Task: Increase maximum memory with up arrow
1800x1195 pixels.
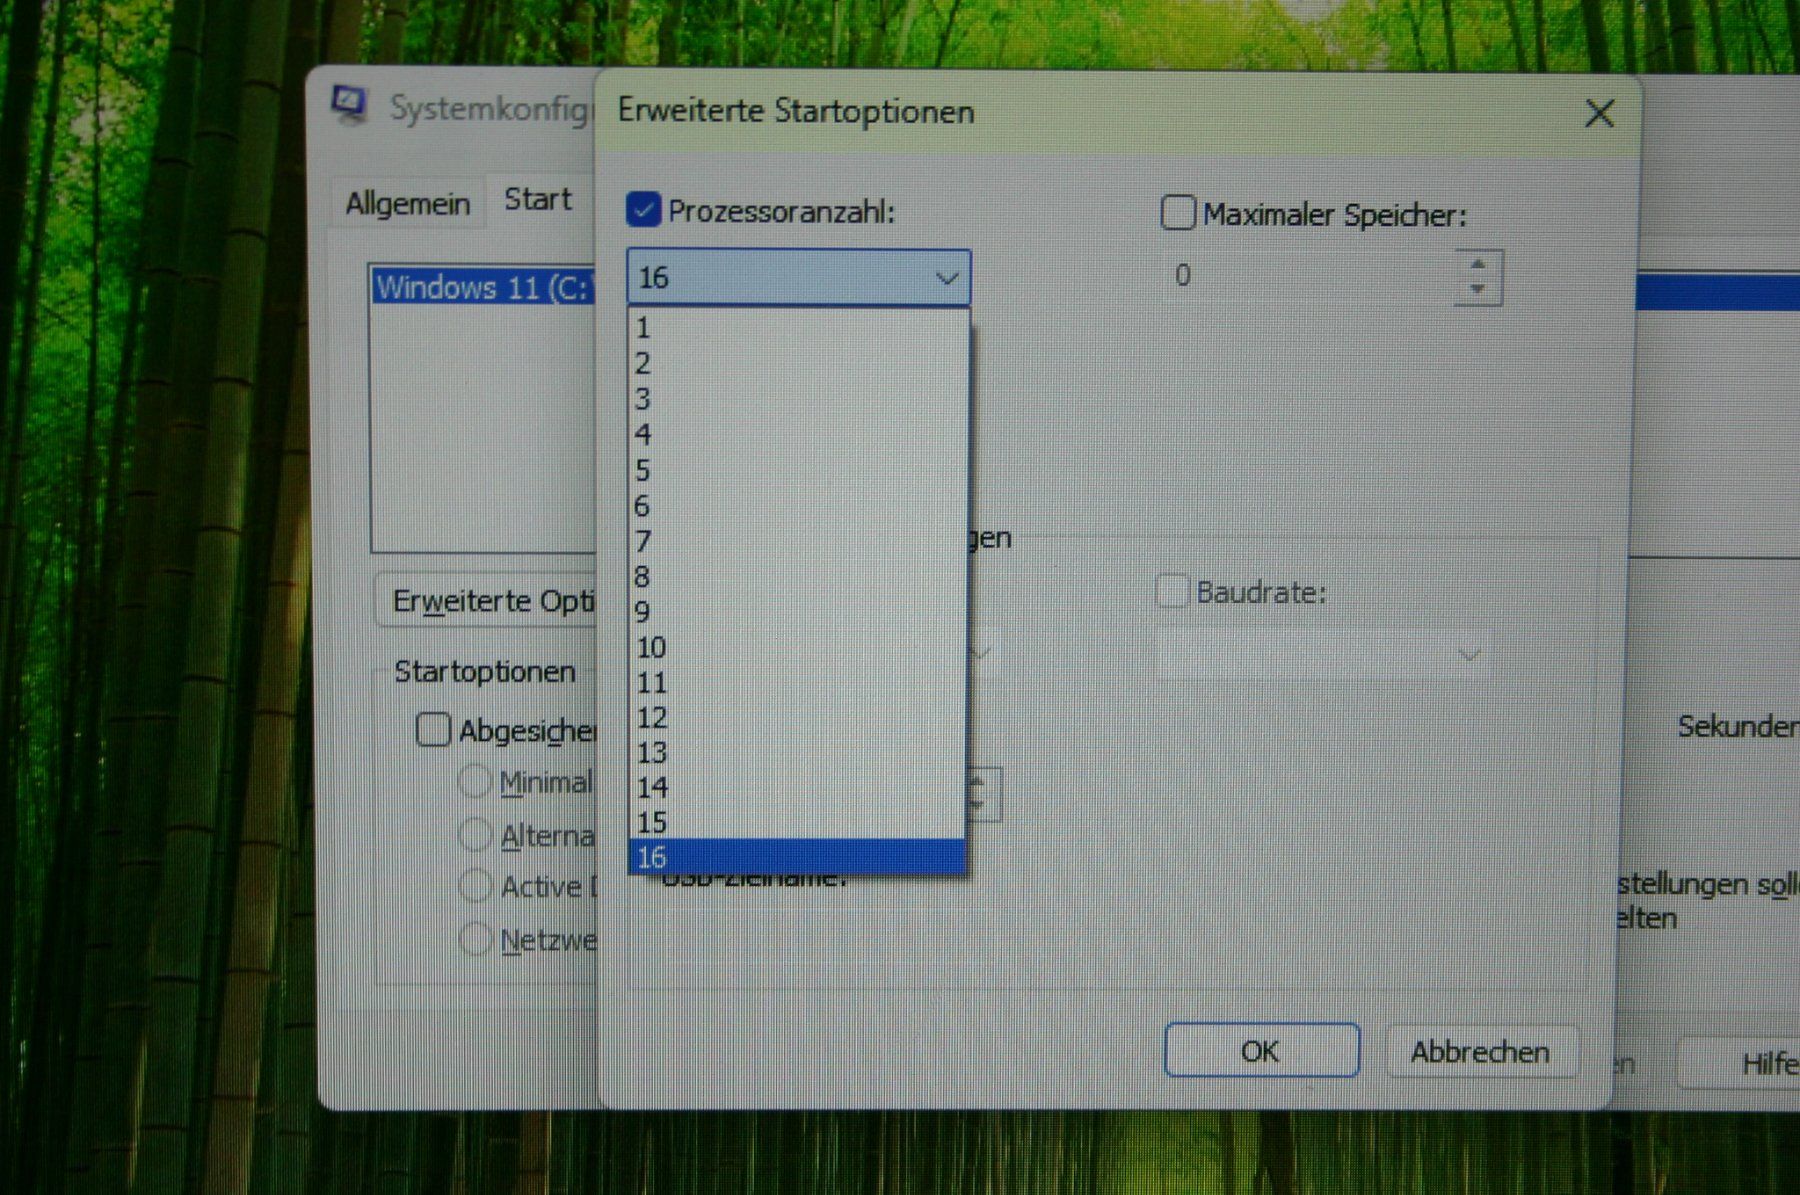Action: coord(1477,264)
